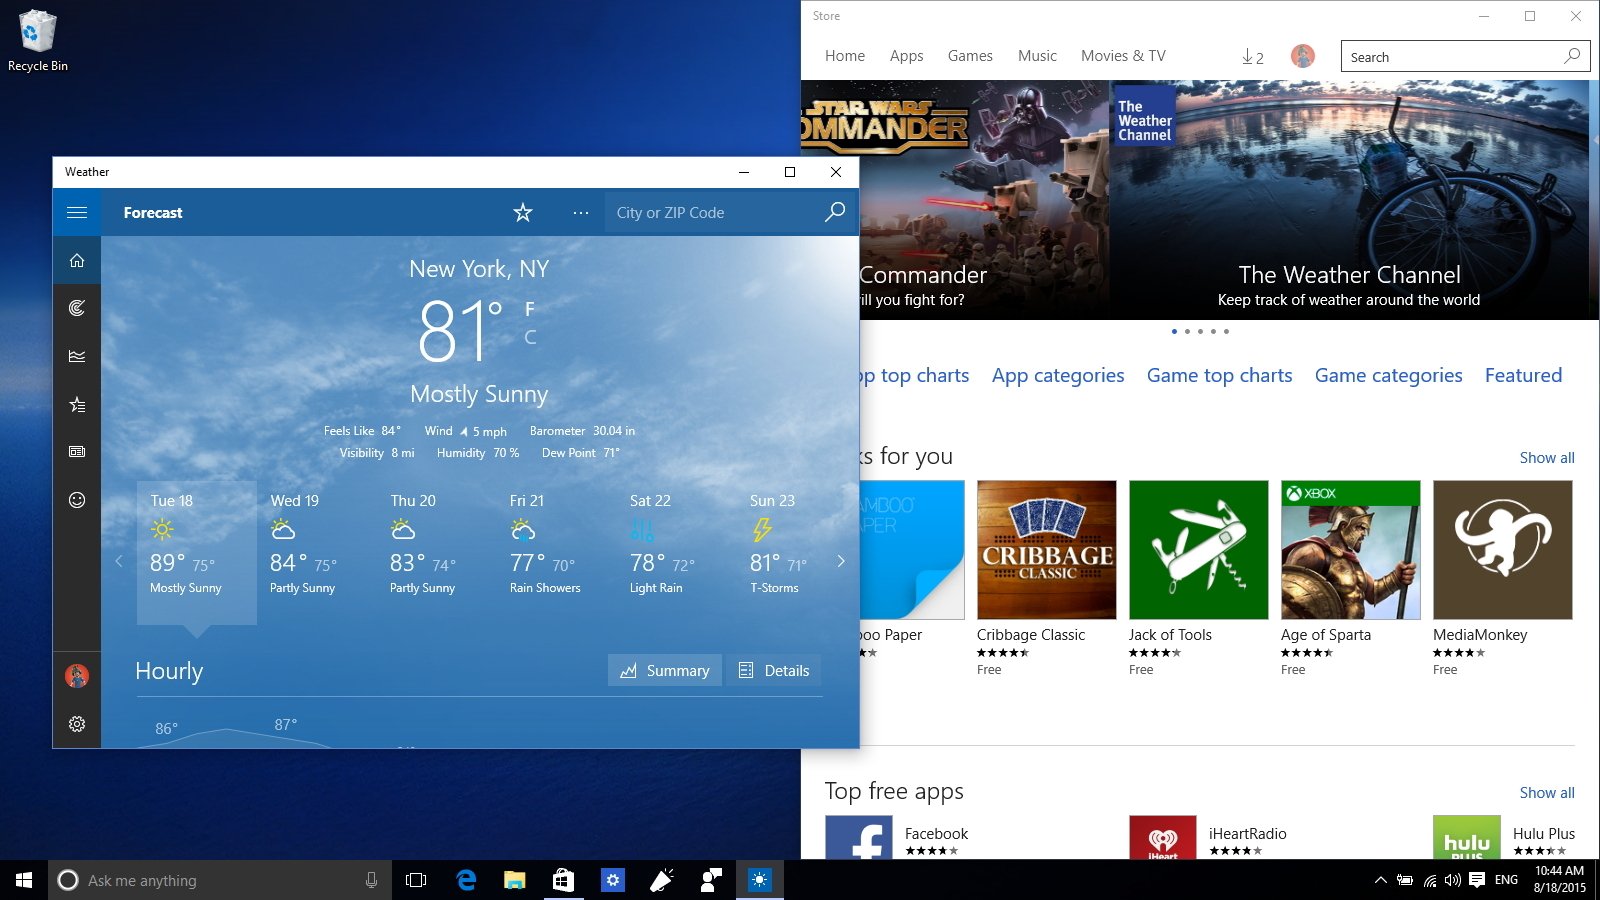Open Game categories link in Store

point(1388,376)
